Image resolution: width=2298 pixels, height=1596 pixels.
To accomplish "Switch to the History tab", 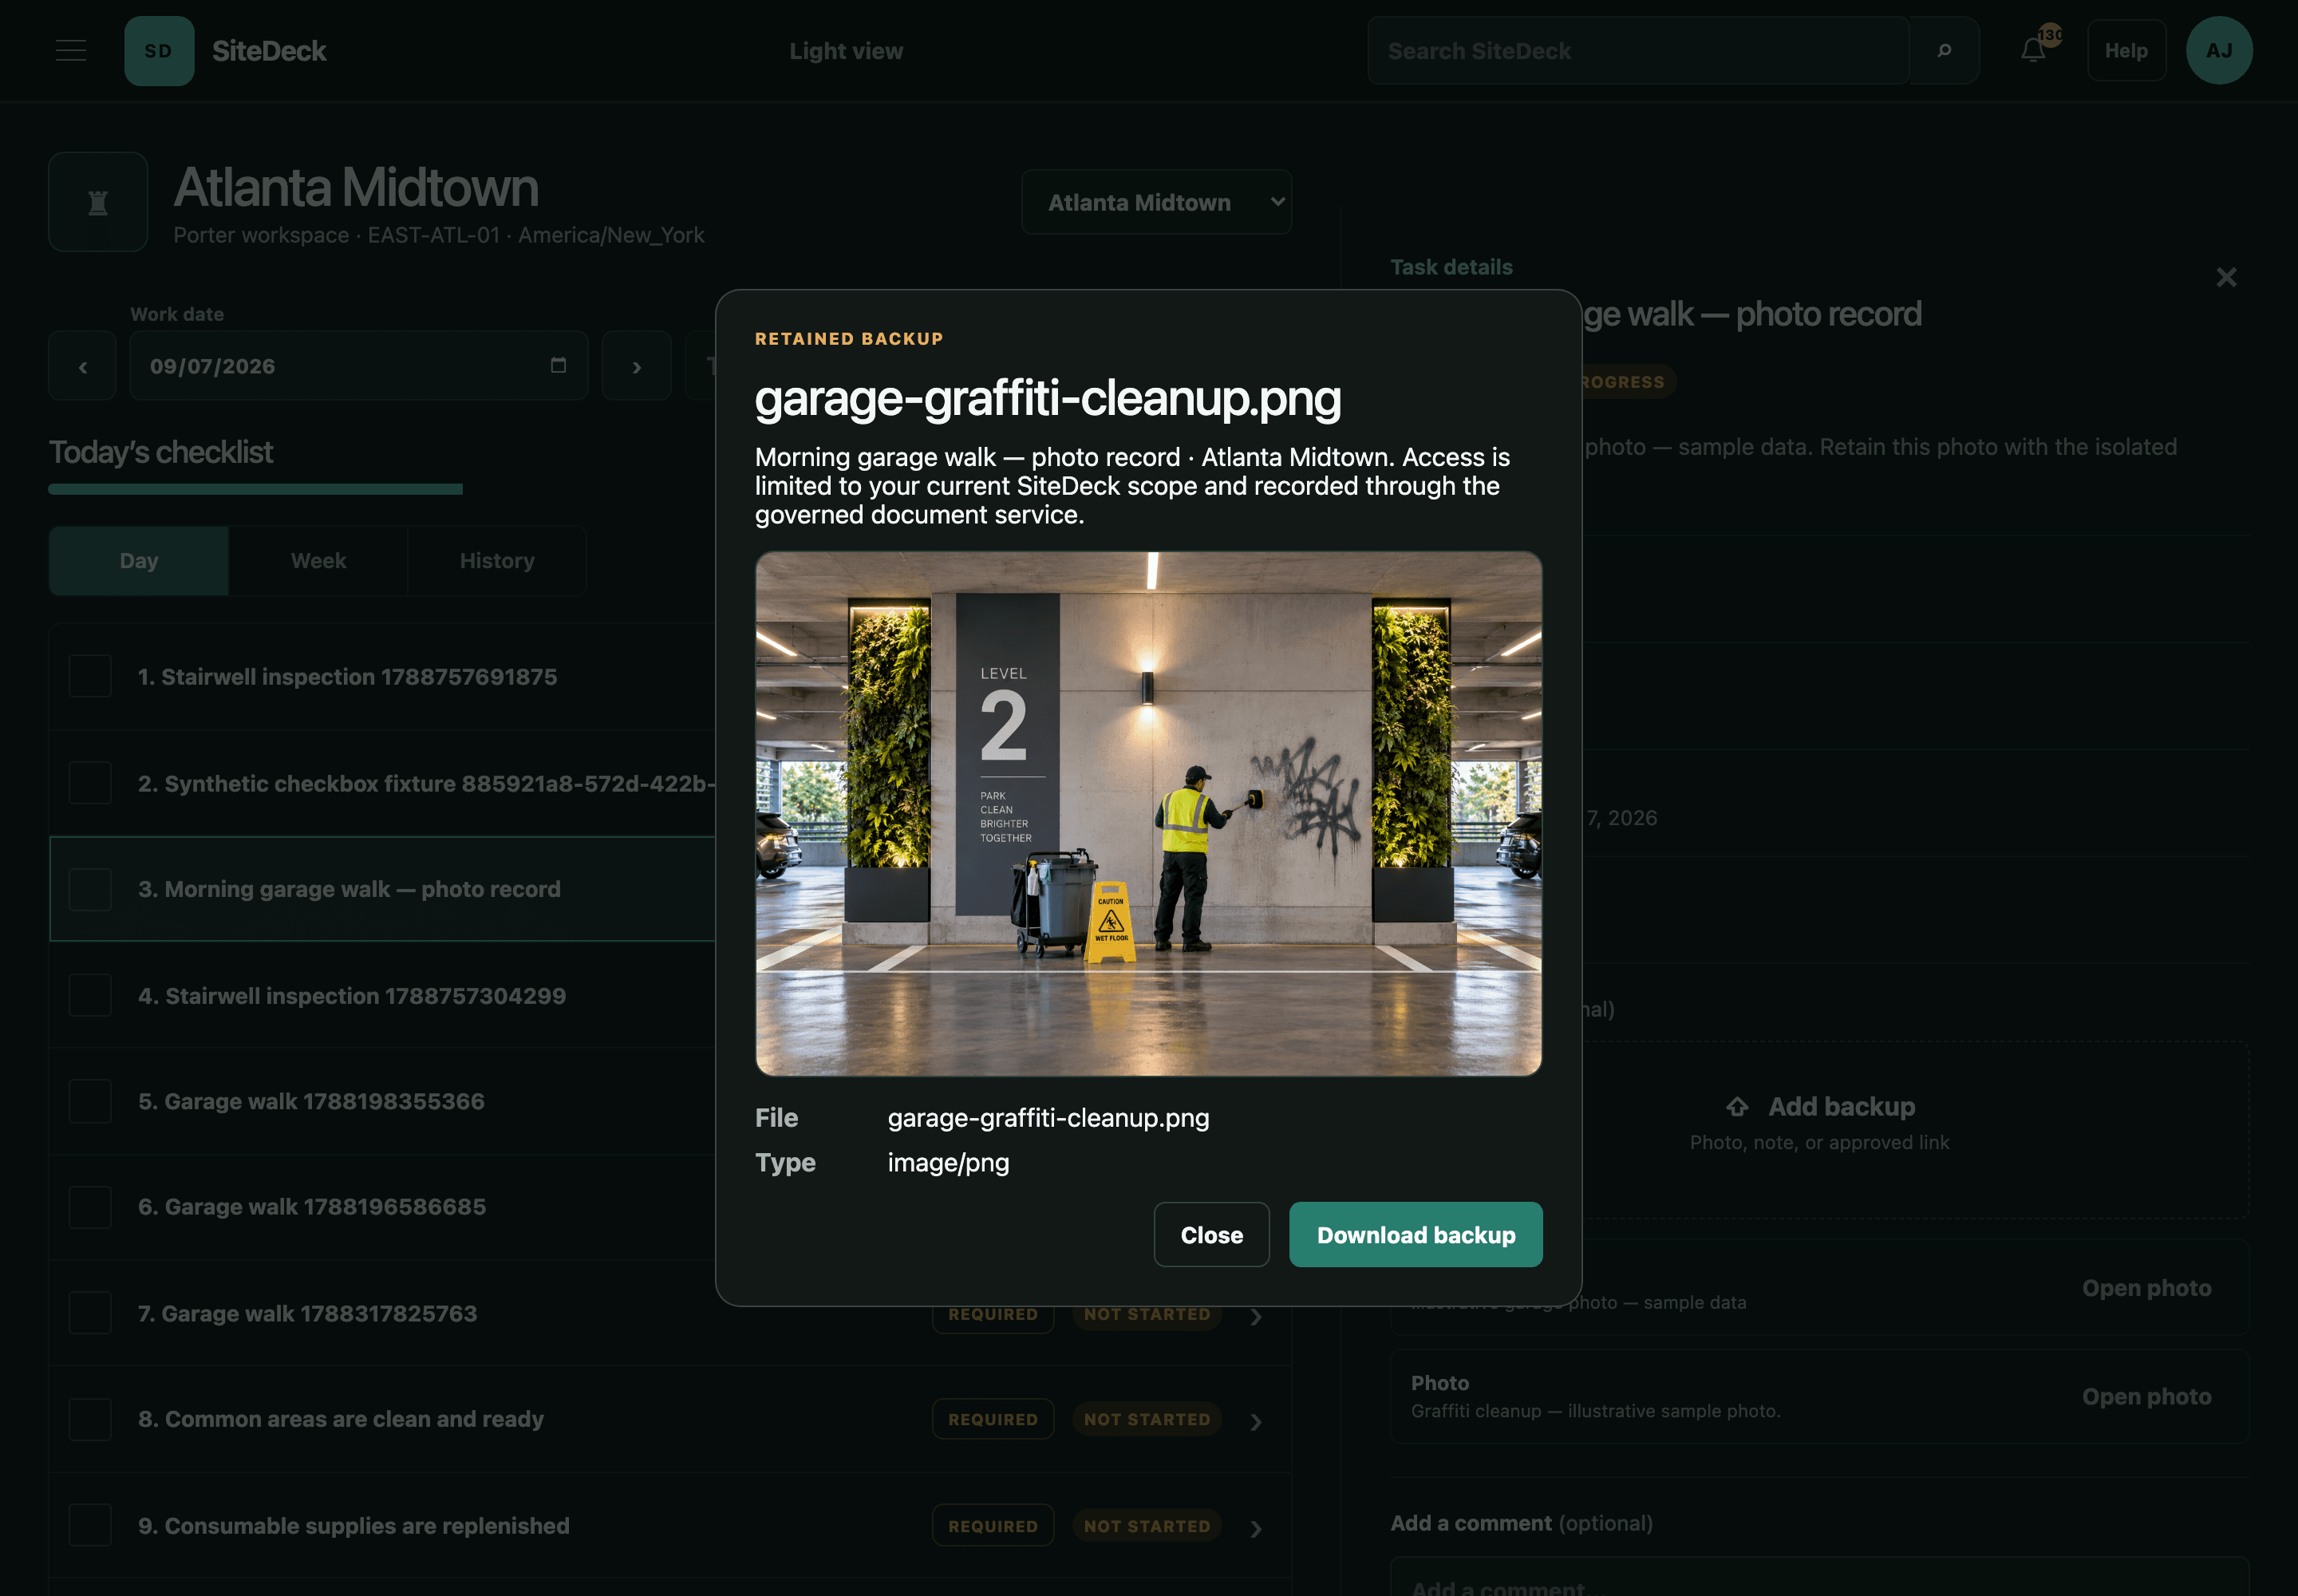I will [x=497, y=561].
